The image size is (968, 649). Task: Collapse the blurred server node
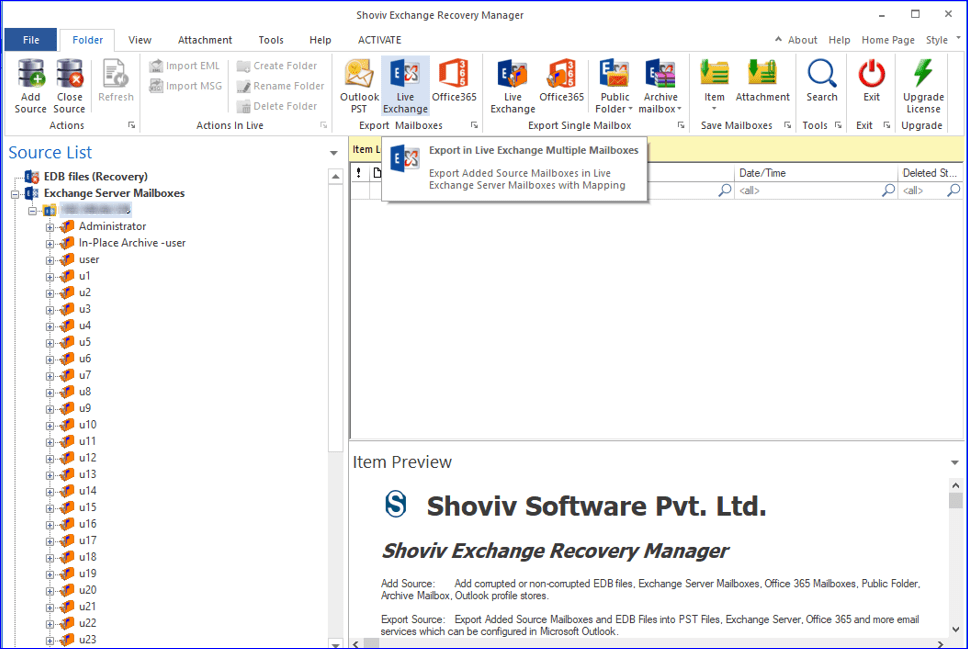click(x=32, y=211)
